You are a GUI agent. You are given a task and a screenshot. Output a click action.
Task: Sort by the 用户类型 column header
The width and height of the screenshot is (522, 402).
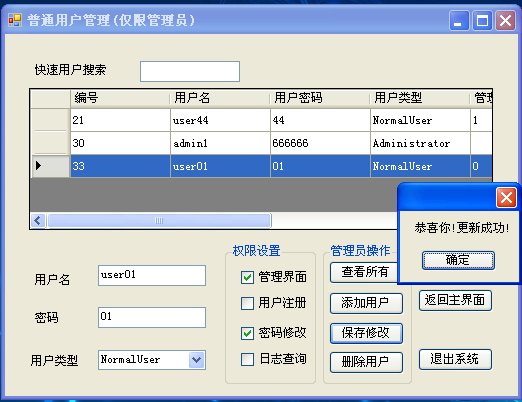[420, 98]
